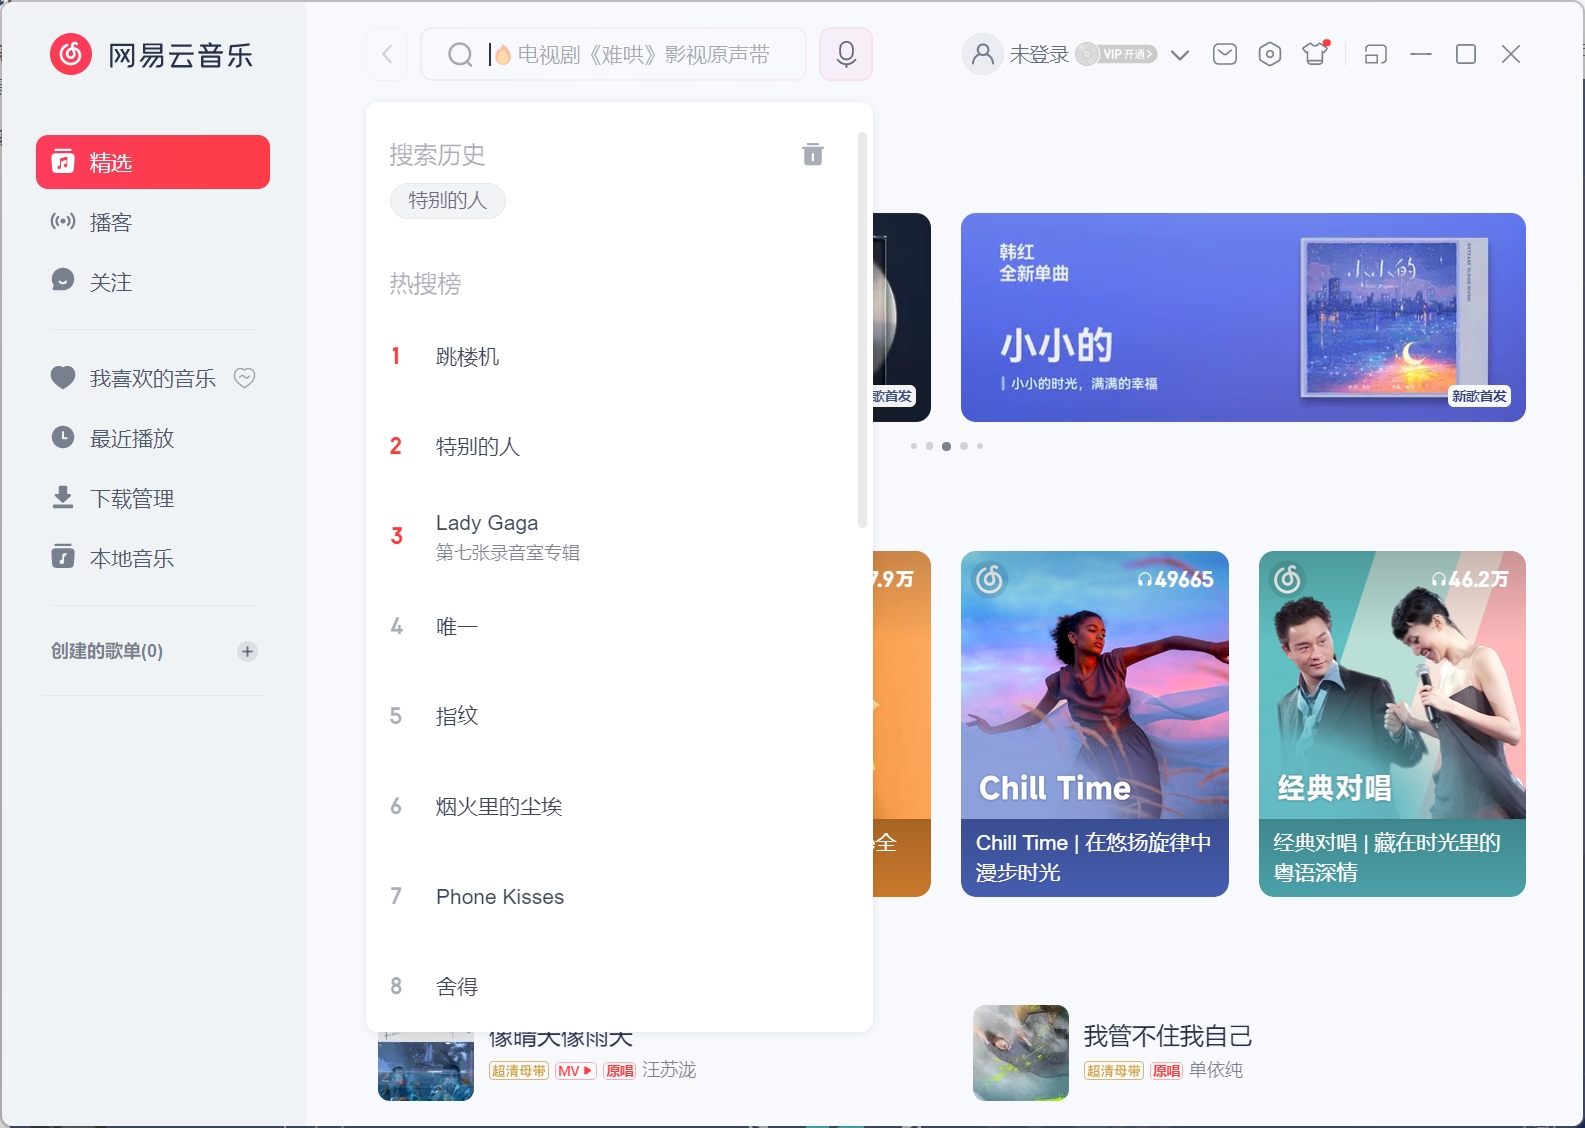Select the first banner carousel dot

pos(914,446)
